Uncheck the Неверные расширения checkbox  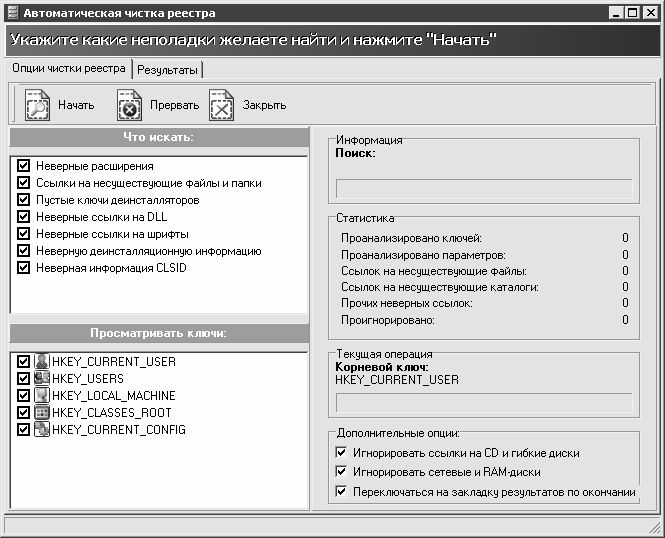click(23, 166)
